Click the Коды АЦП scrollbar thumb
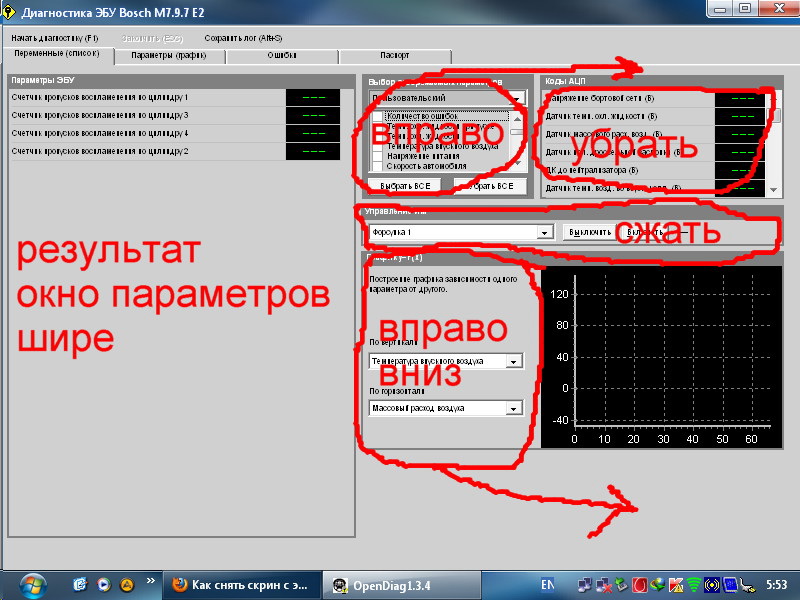800x600 pixels. 775,115
